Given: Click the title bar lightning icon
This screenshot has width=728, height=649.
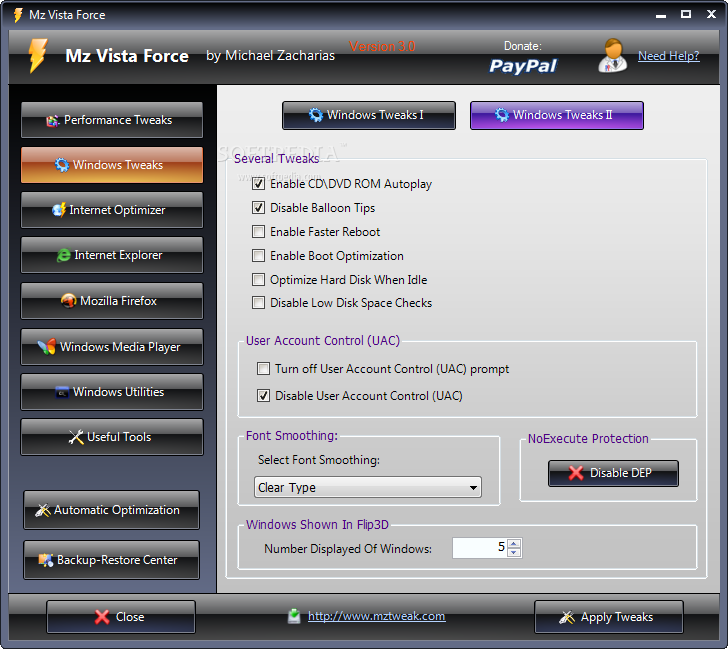Looking at the screenshot, I should [x=18, y=15].
